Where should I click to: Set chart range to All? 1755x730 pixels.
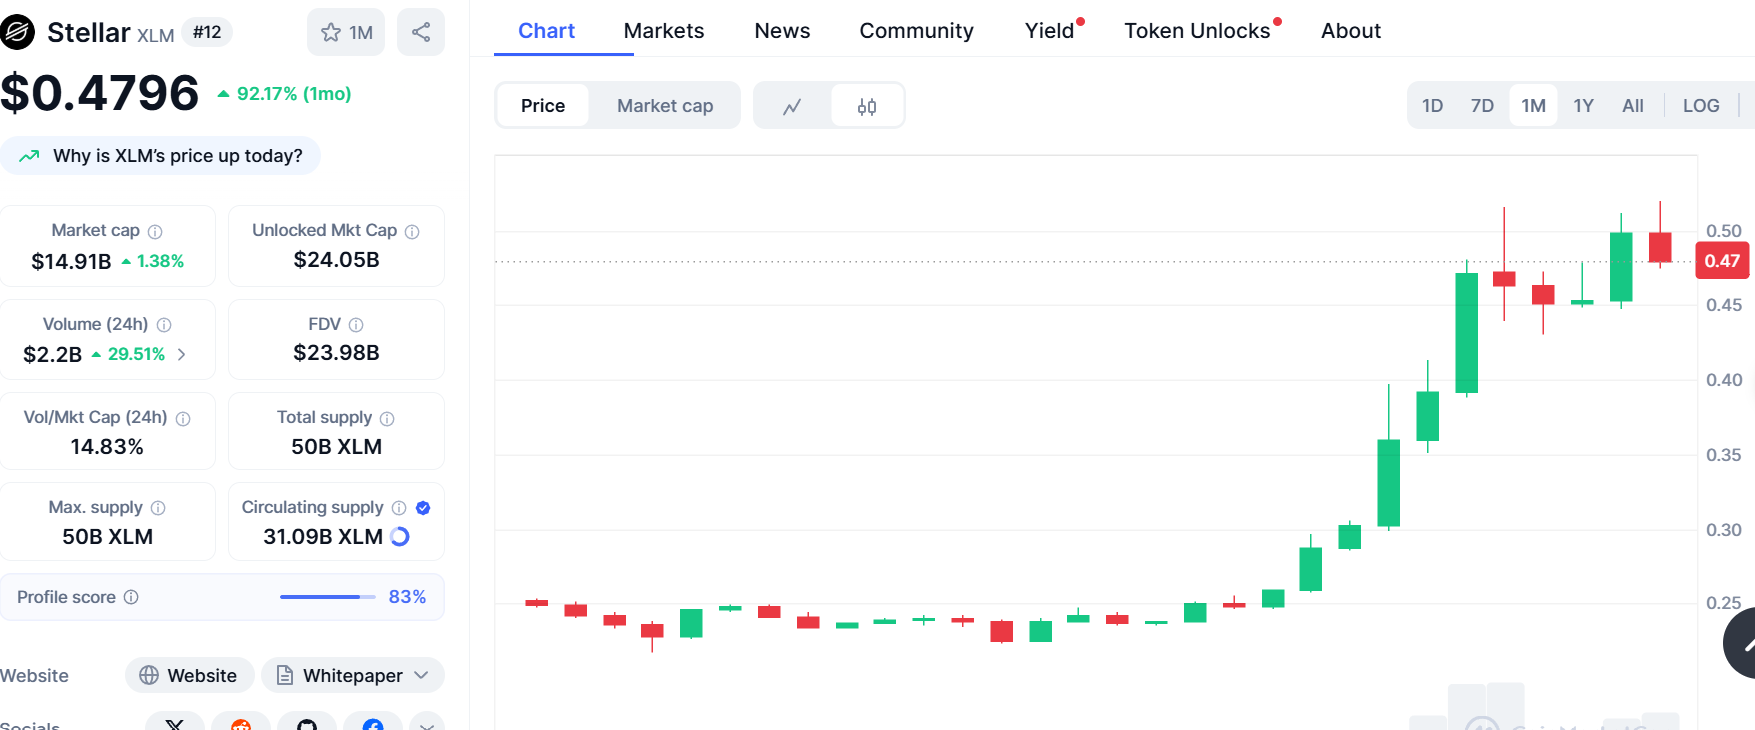(x=1632, y=106)
